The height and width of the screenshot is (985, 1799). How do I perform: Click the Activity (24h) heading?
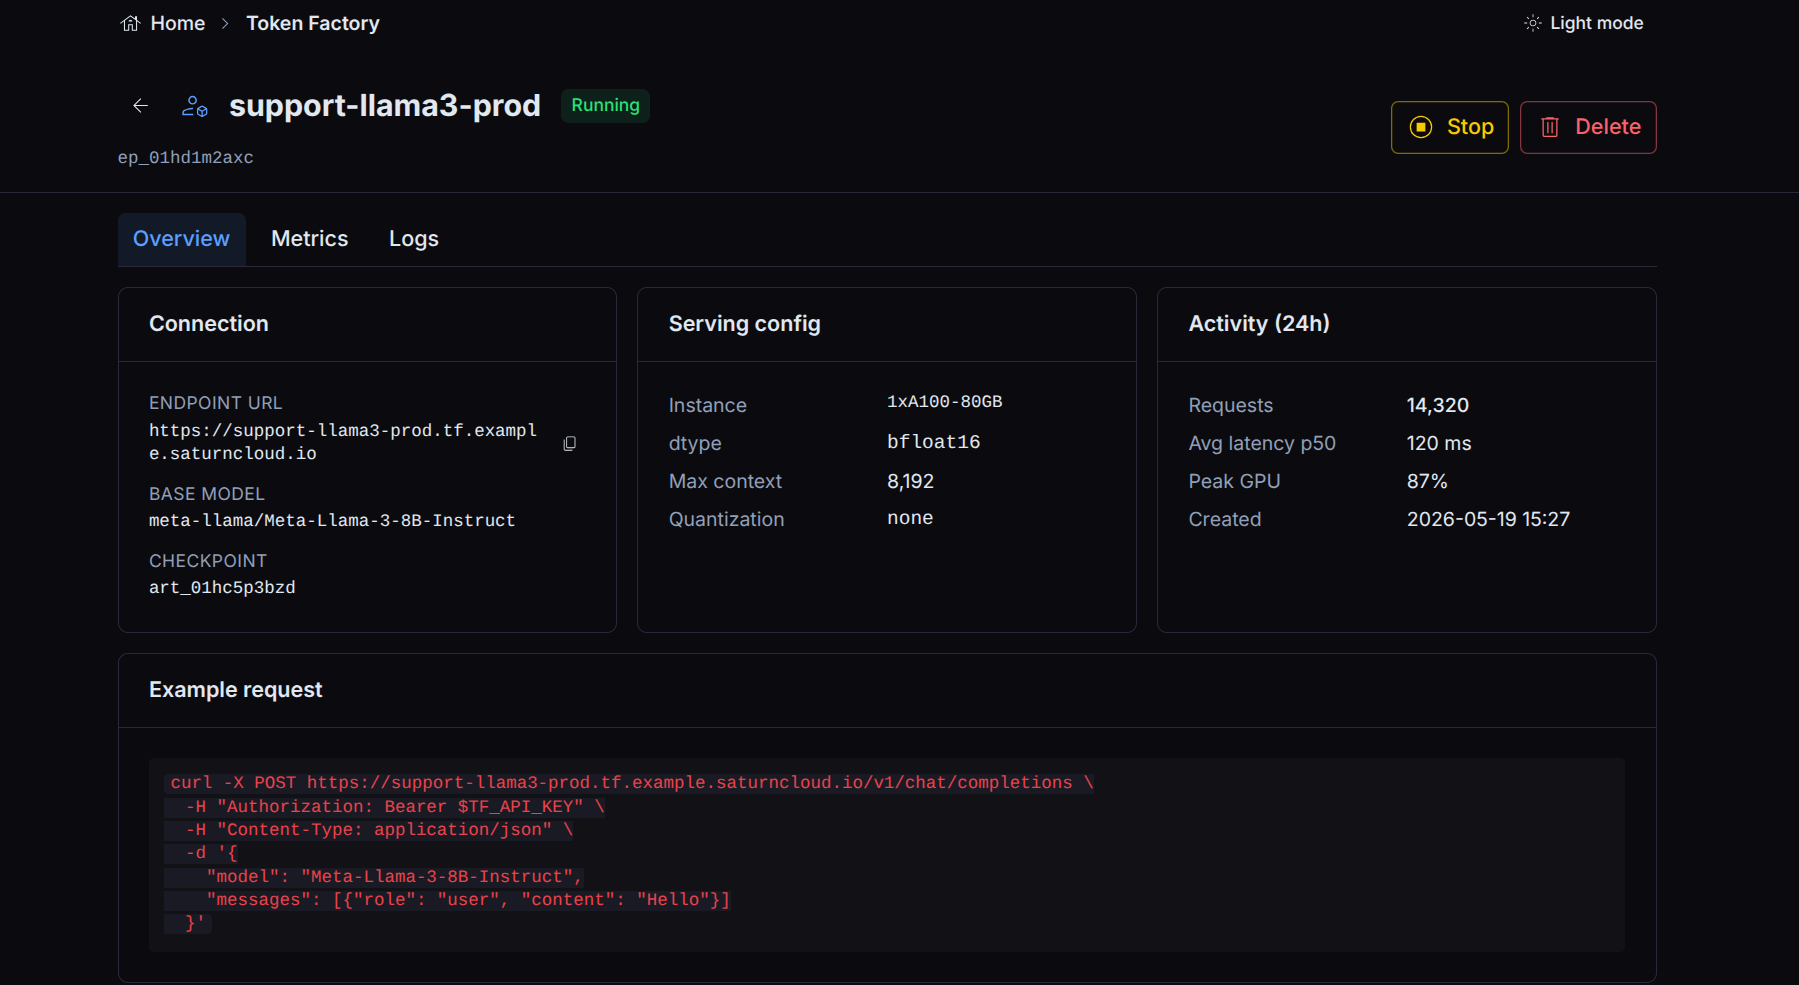coord(1258,324)
